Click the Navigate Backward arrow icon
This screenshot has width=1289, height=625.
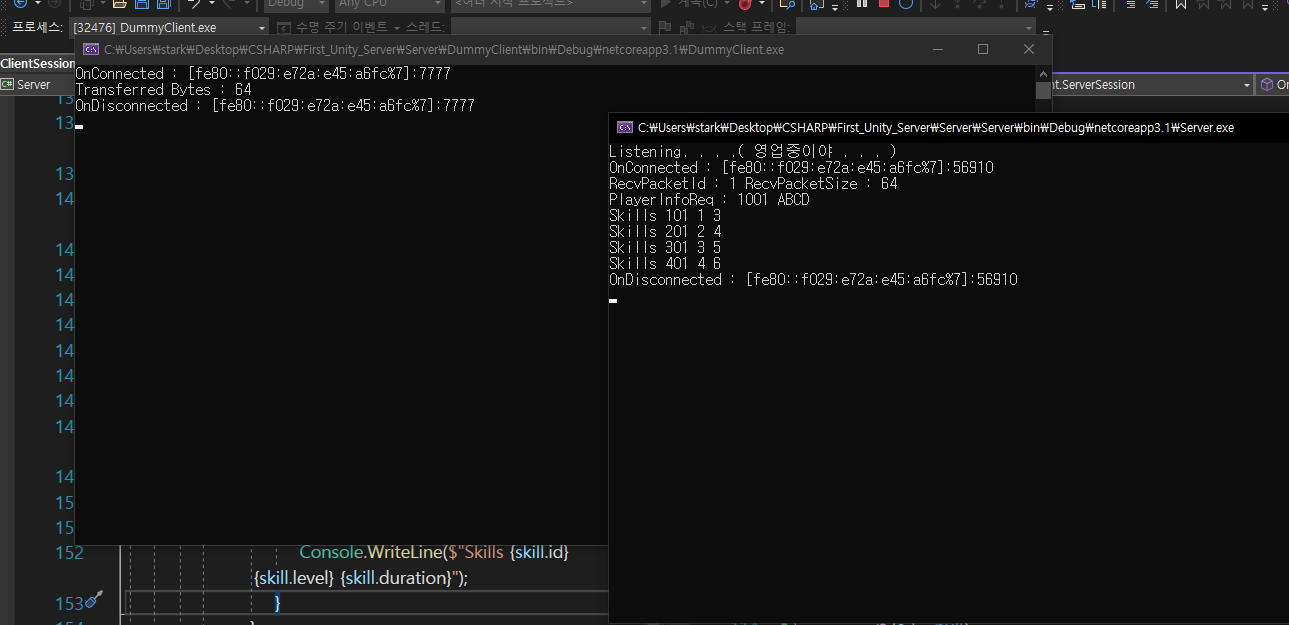[x=17, y=4]
